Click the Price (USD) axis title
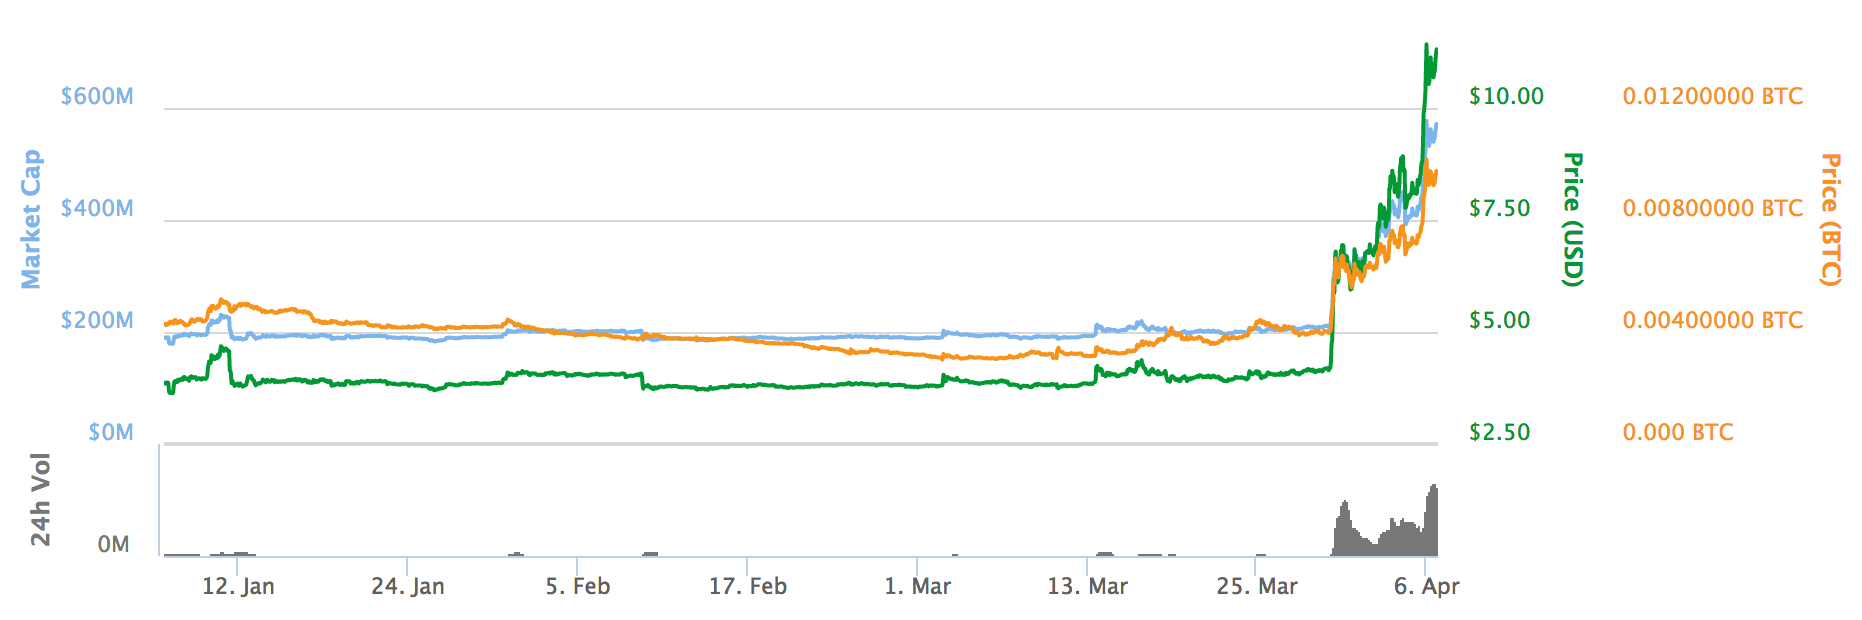This screenshot has height=620, width=1862. [x=1573, y=219]
